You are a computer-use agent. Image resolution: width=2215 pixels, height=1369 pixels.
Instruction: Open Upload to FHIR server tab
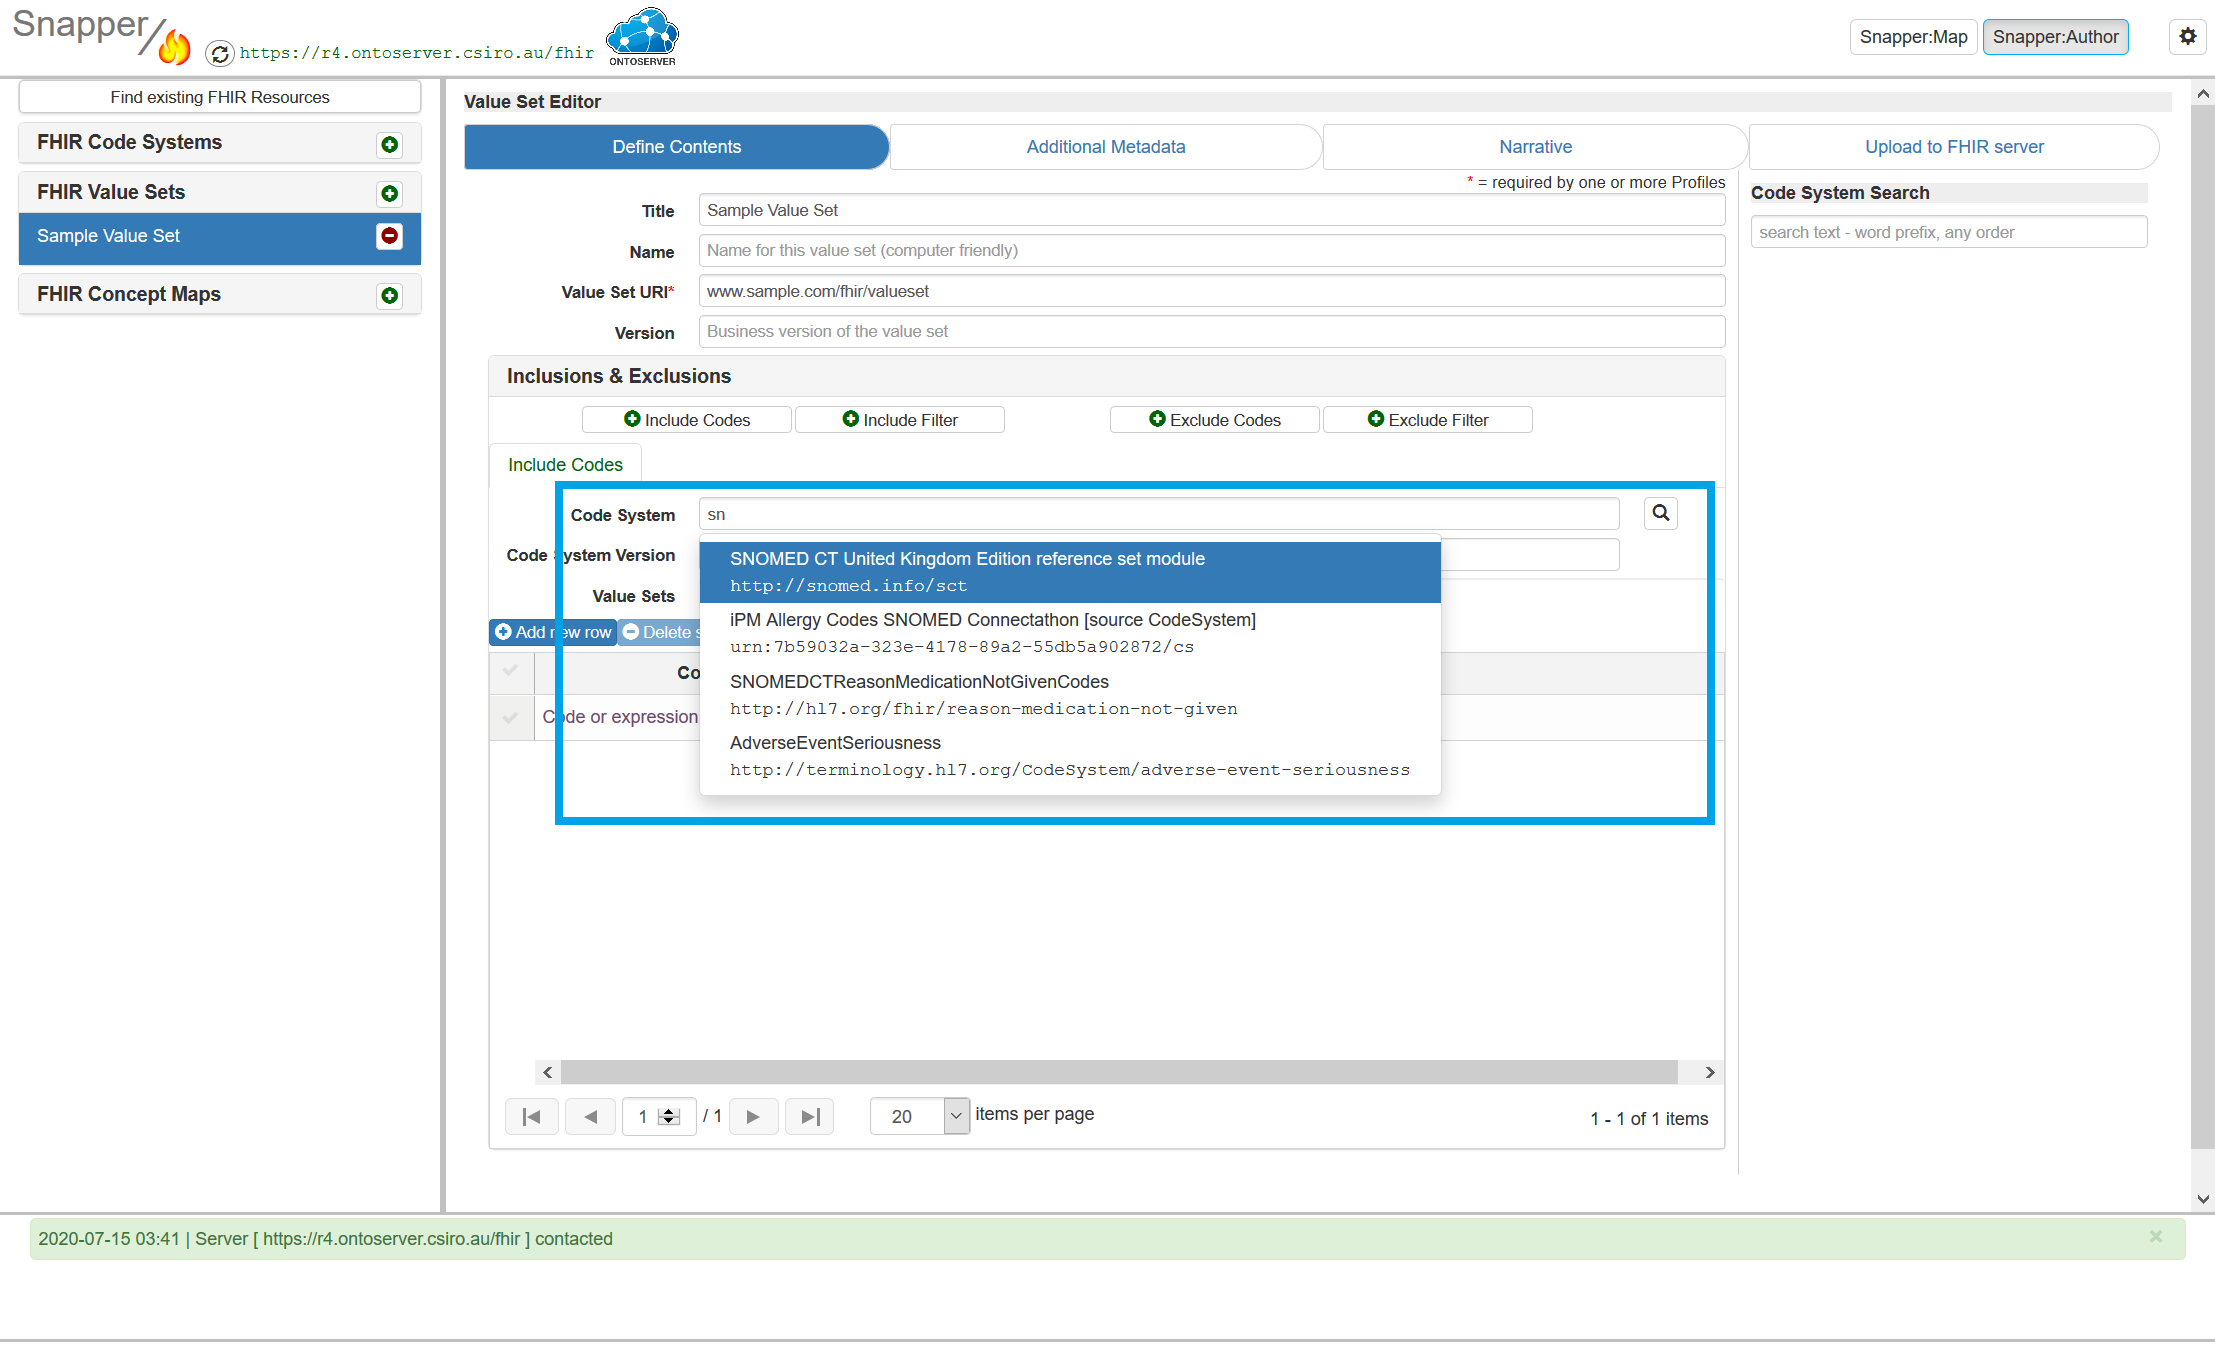click(1954, 147)
